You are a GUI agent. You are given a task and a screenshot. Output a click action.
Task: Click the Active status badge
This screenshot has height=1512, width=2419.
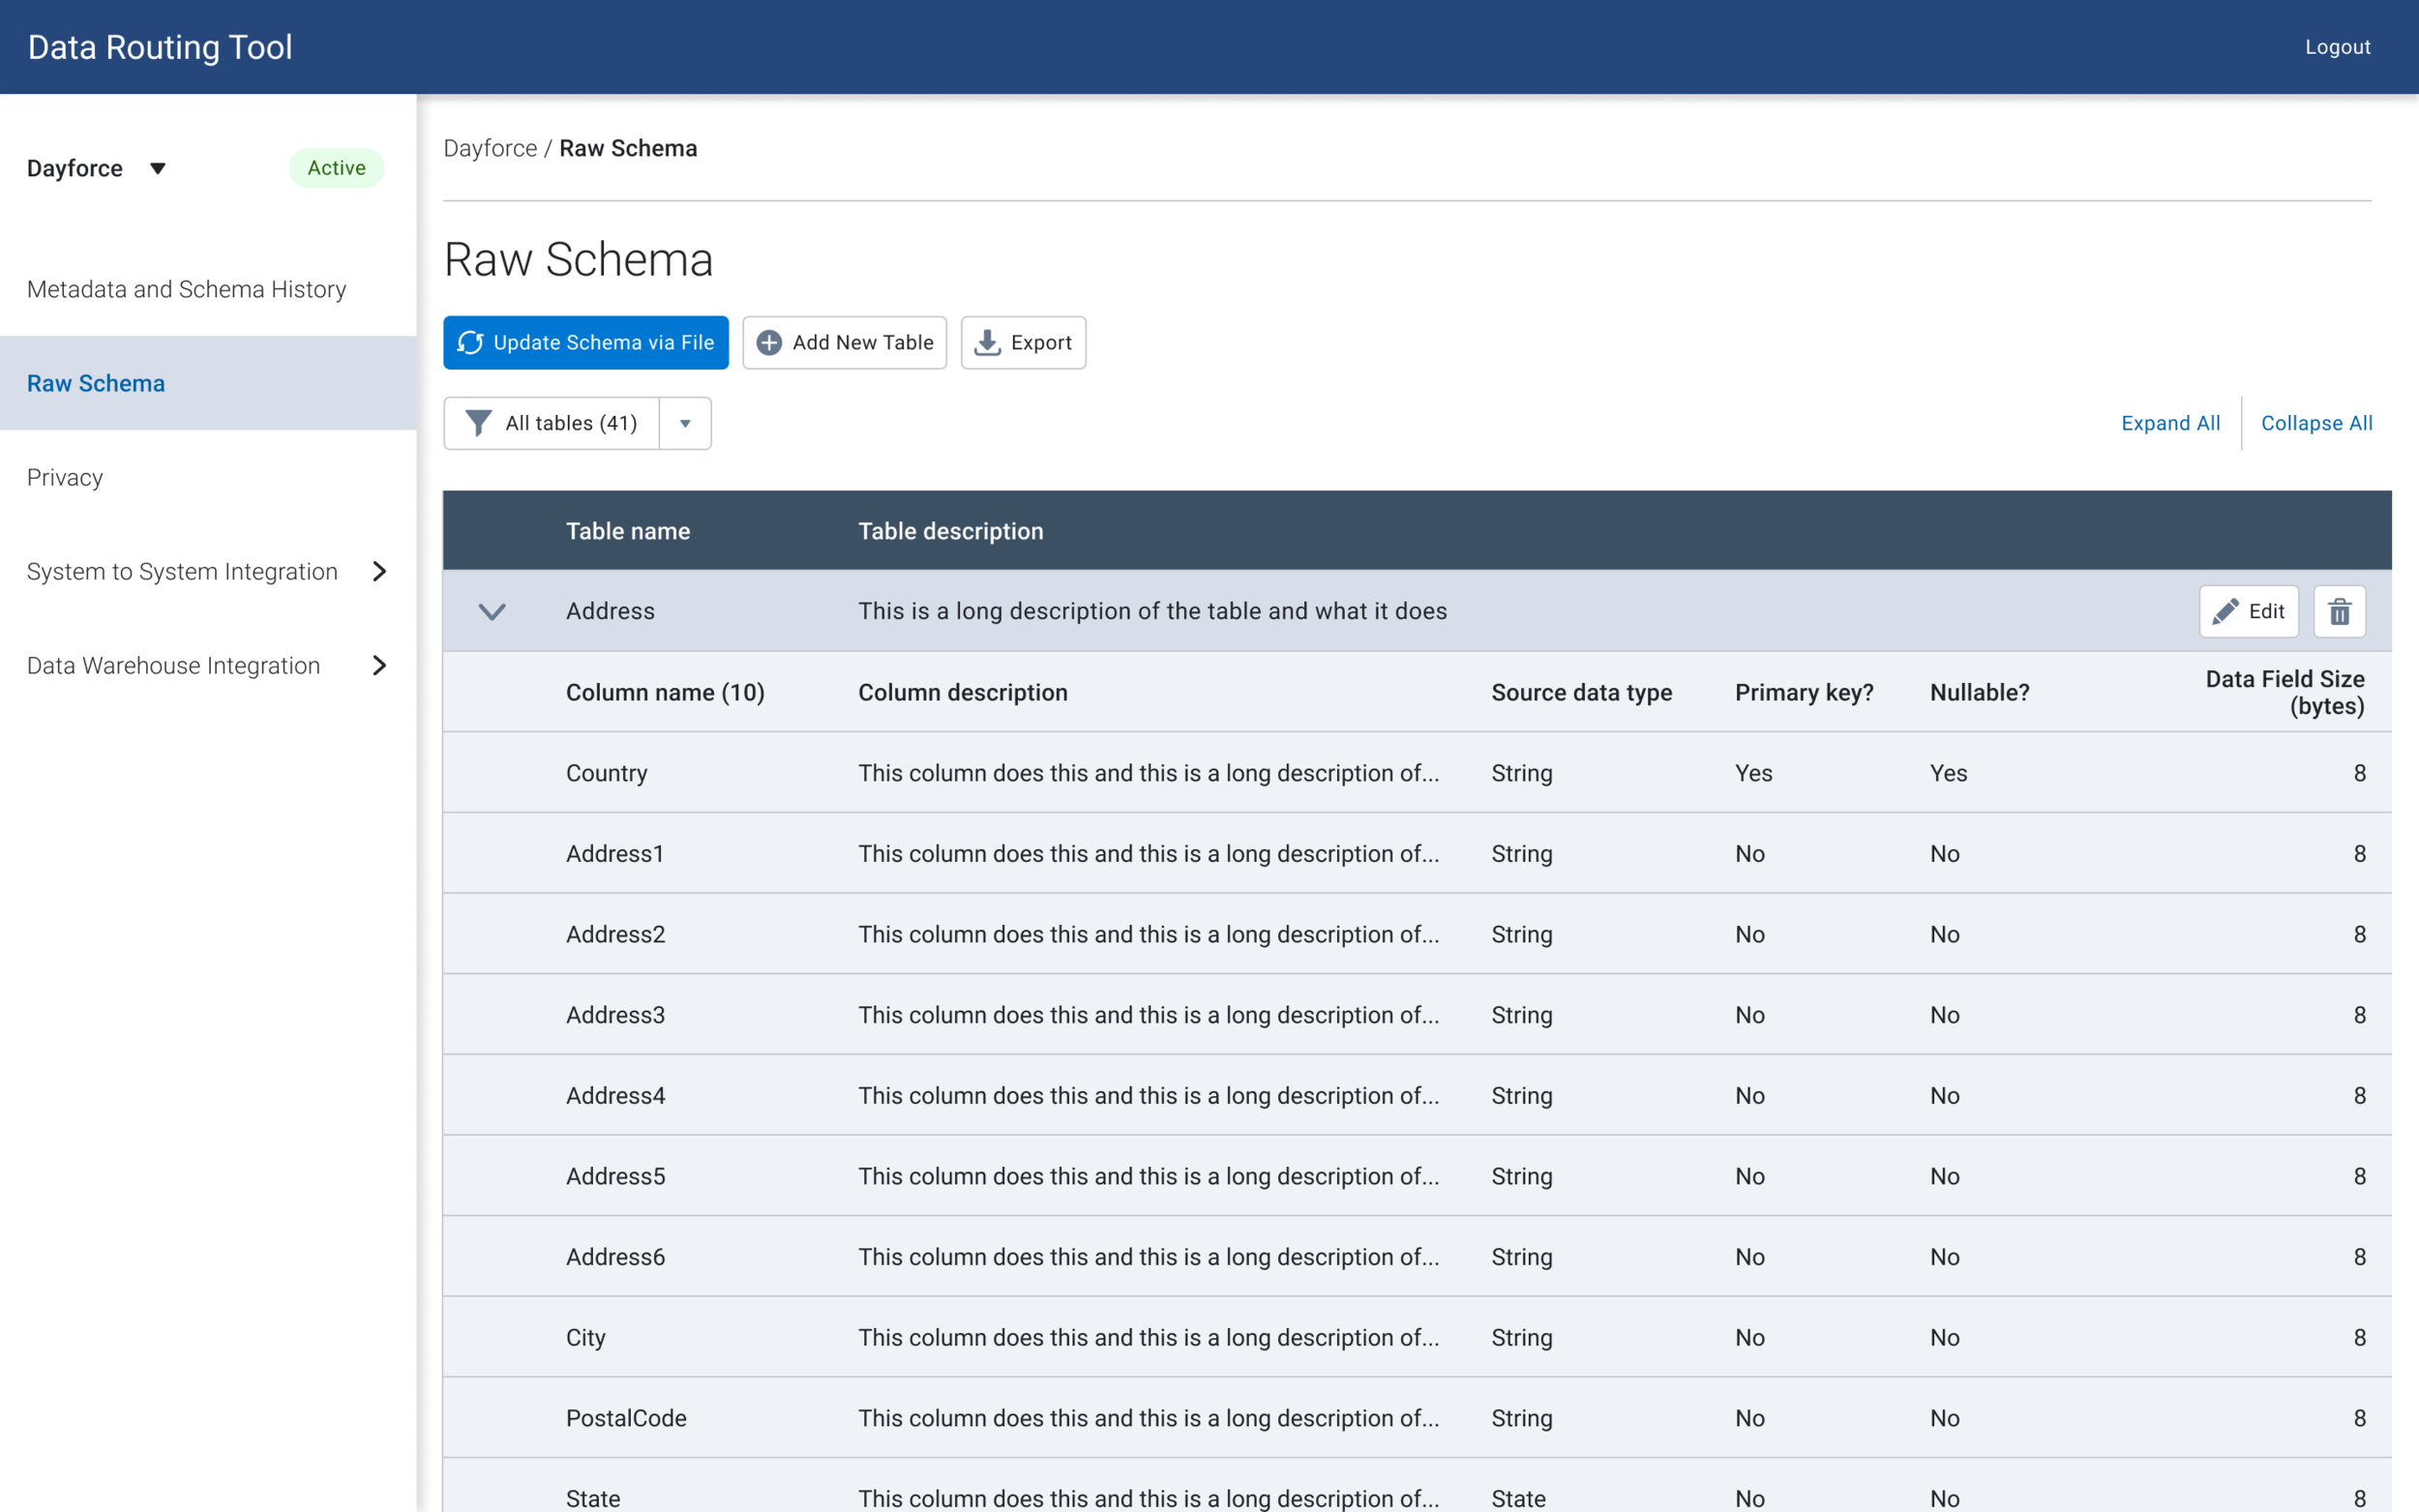coord(336,168)
